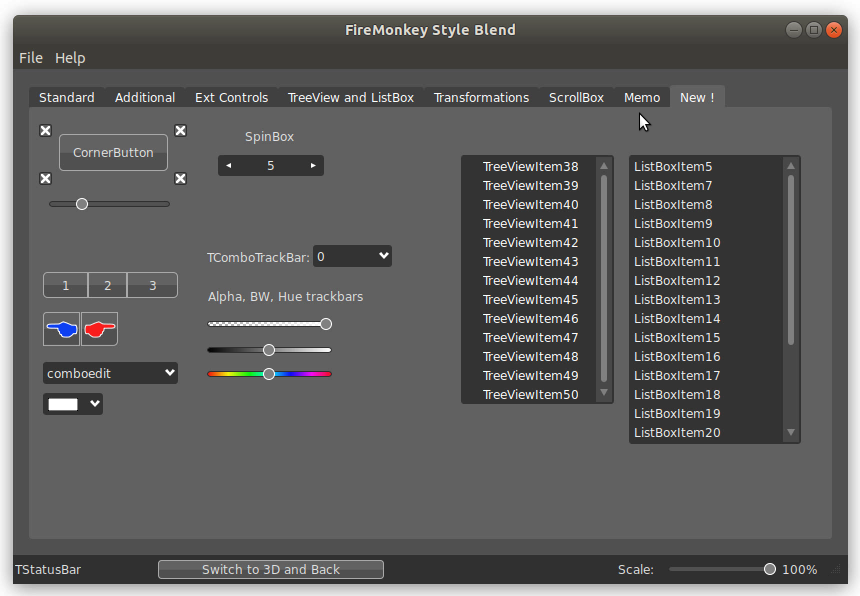Screen dimensions: 860x596
Task: Select ListBoxItem9 in the list
Action: [x=708, y=224]
